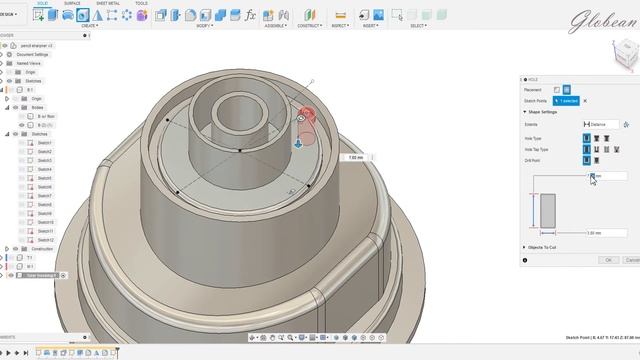This screenshot has height=360, width=640.
Task: Choose angled drill point option
Action: [597, 160]
